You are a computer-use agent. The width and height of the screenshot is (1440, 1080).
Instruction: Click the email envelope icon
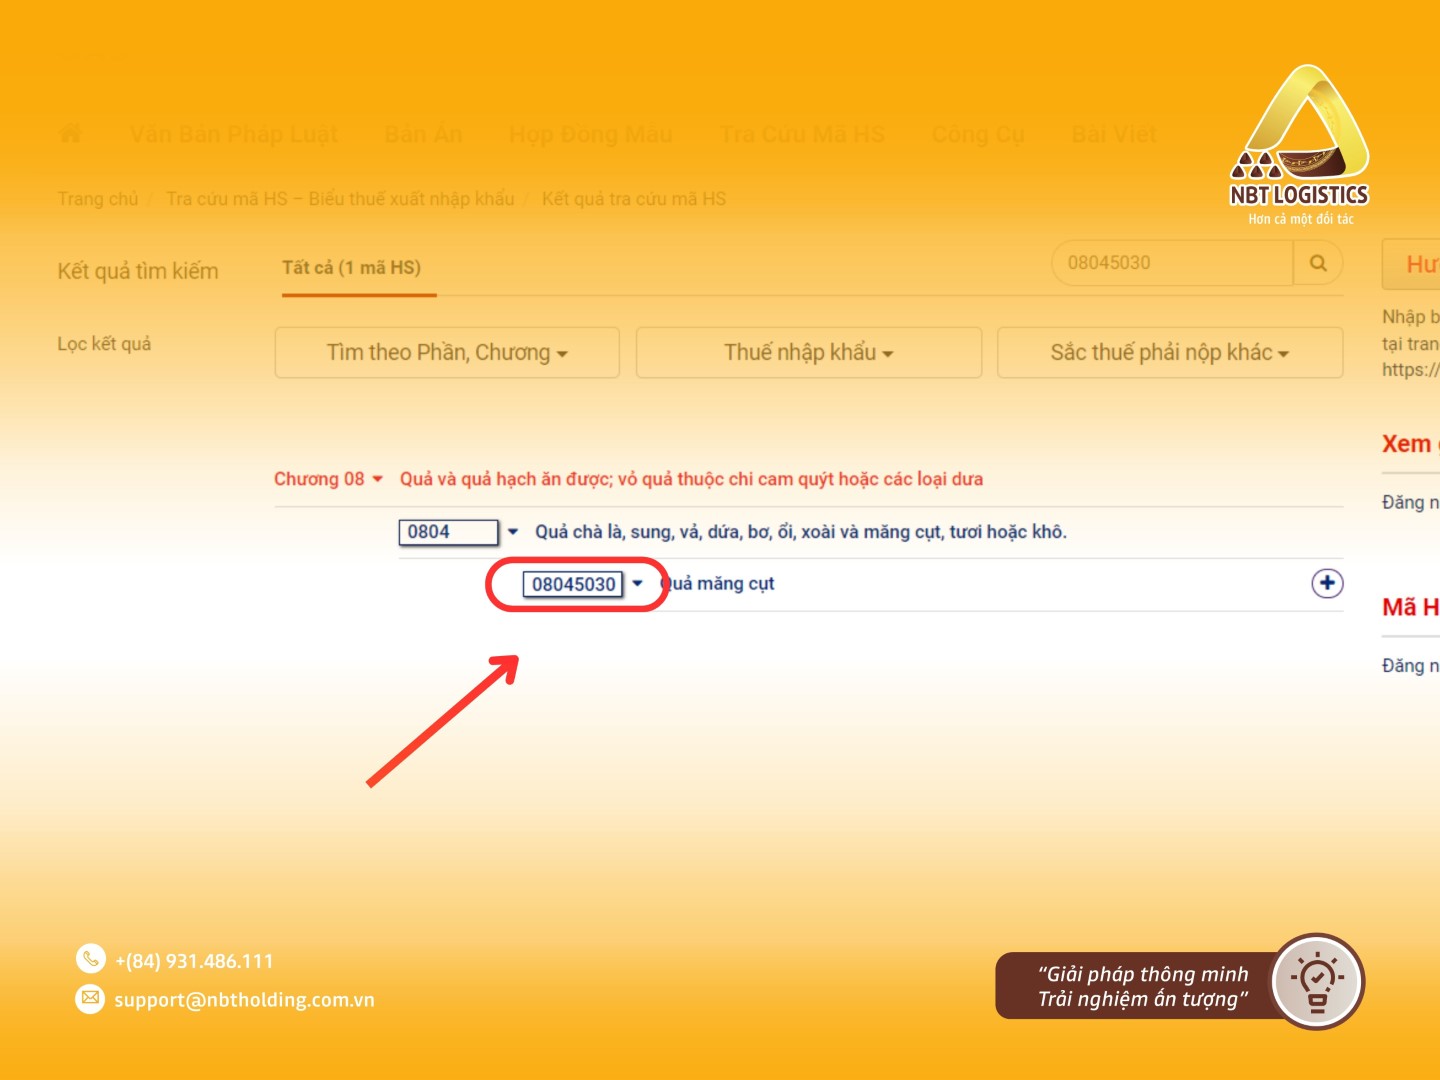(90, 998)
